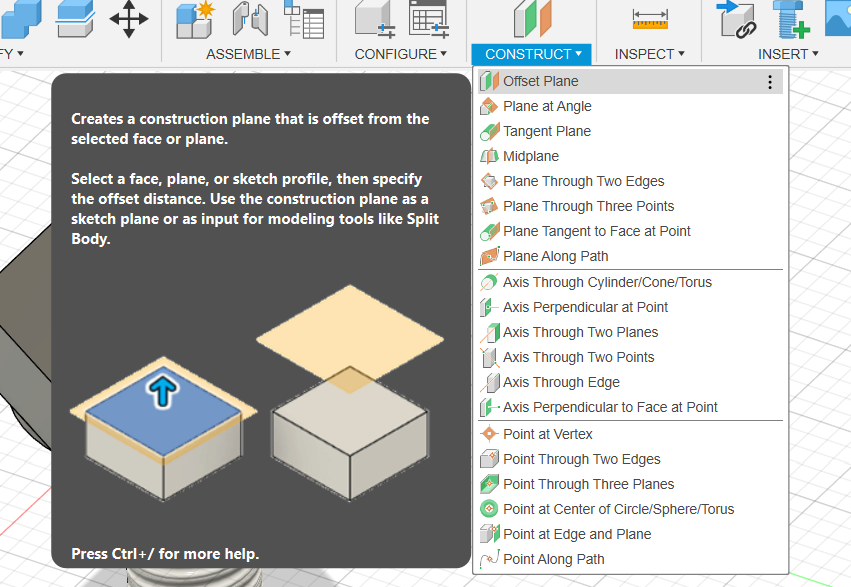Choose Axis Through Two Points
This screenshot has height=587, width=851.
630,357
